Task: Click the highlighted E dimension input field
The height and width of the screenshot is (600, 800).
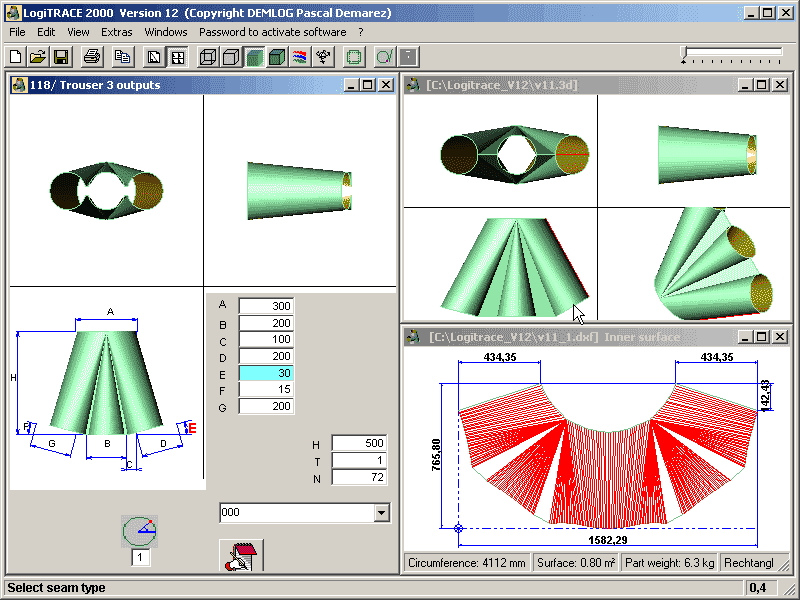Action: click(x=266, y=373)
